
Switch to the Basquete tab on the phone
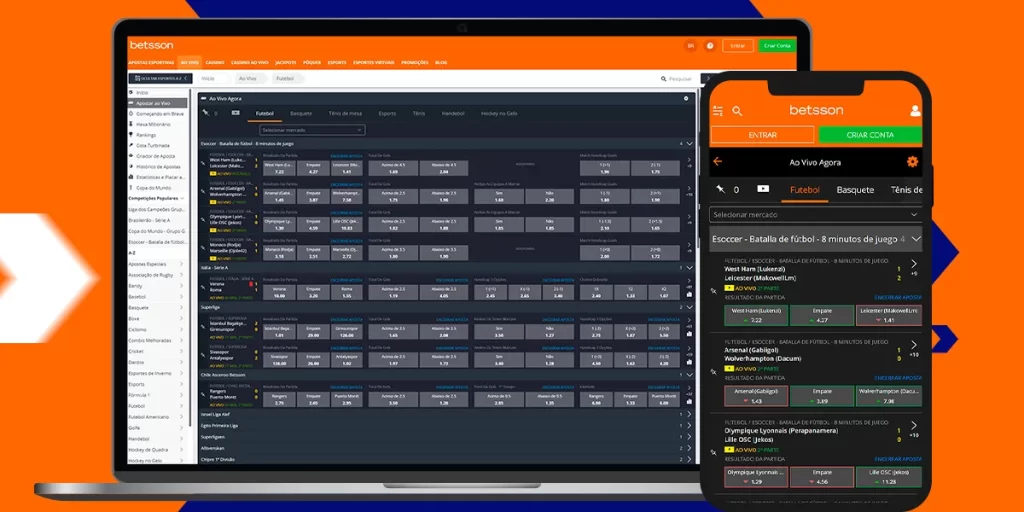855,190
